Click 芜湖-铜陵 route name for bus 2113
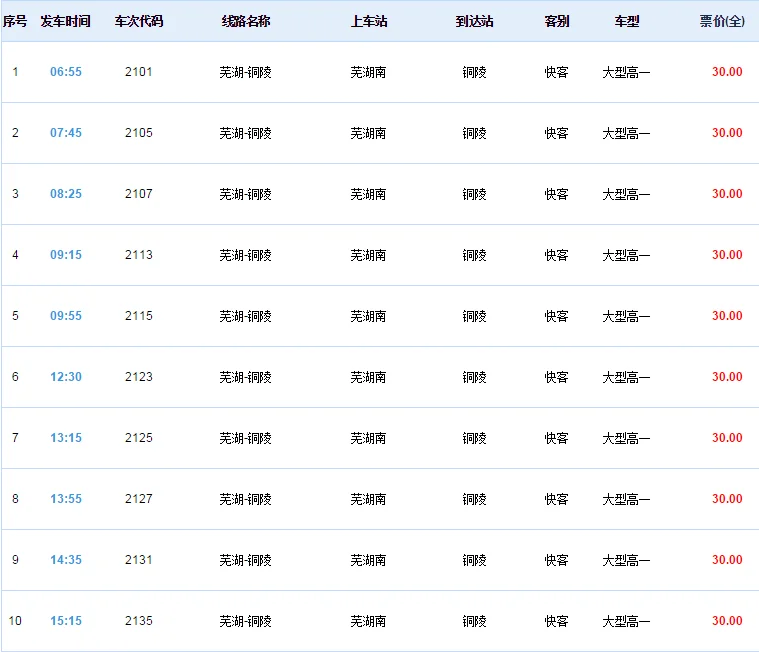Image resolution: width=759 pixels, height=652 pixels. pyautogui.click(x=246, y=255)
